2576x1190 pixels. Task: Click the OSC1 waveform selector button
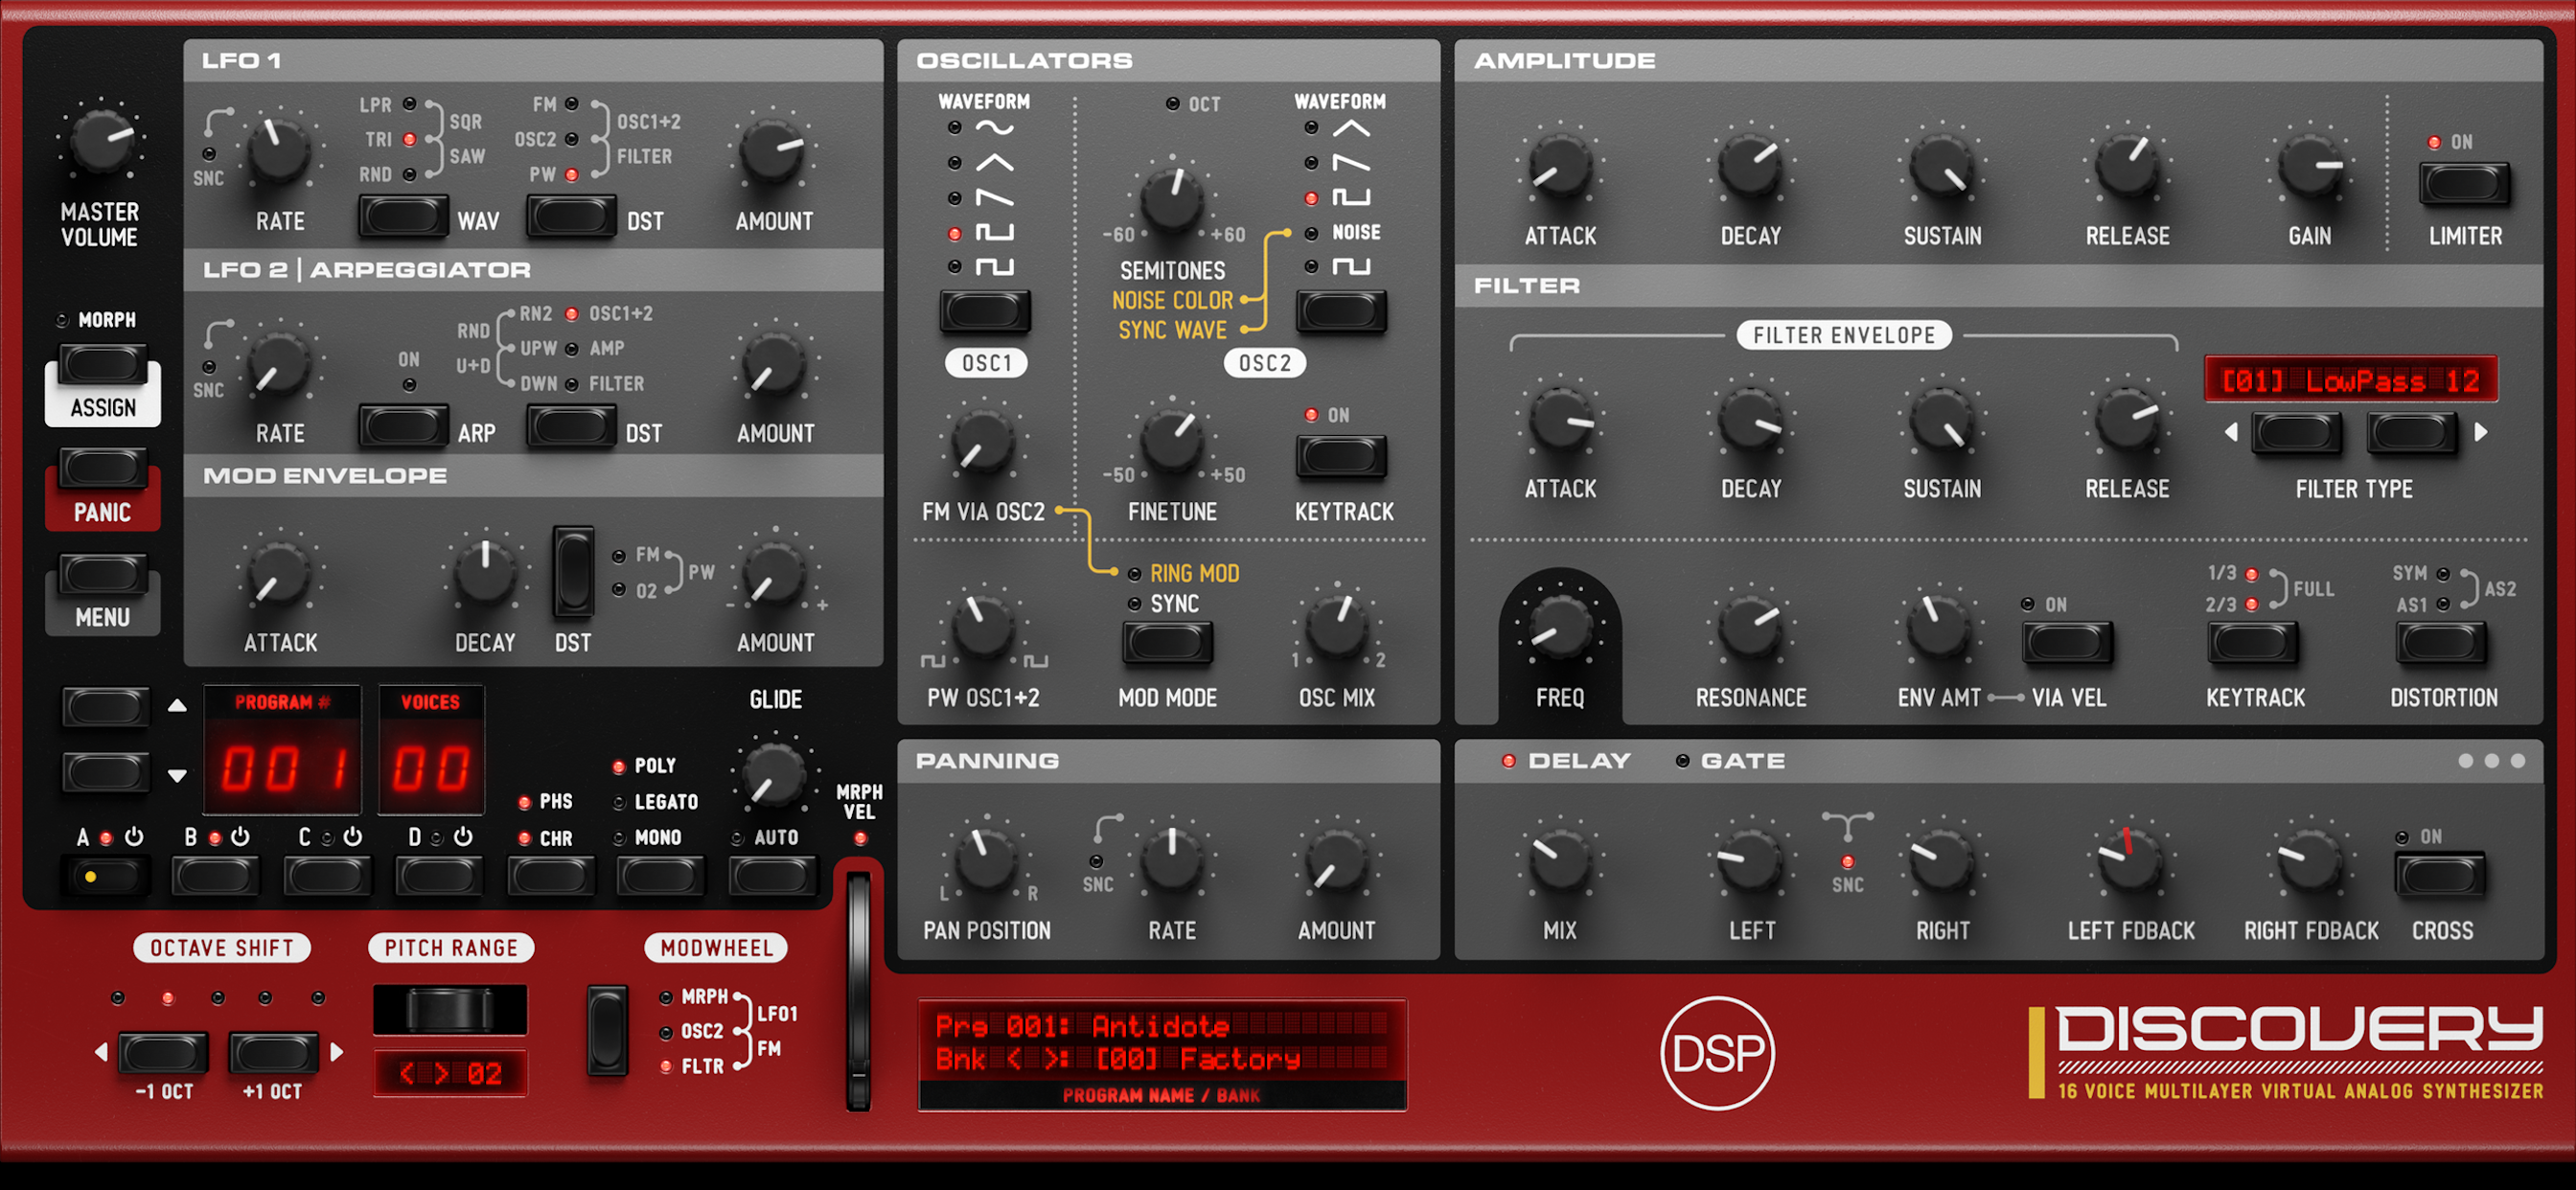tap(984, 312)
